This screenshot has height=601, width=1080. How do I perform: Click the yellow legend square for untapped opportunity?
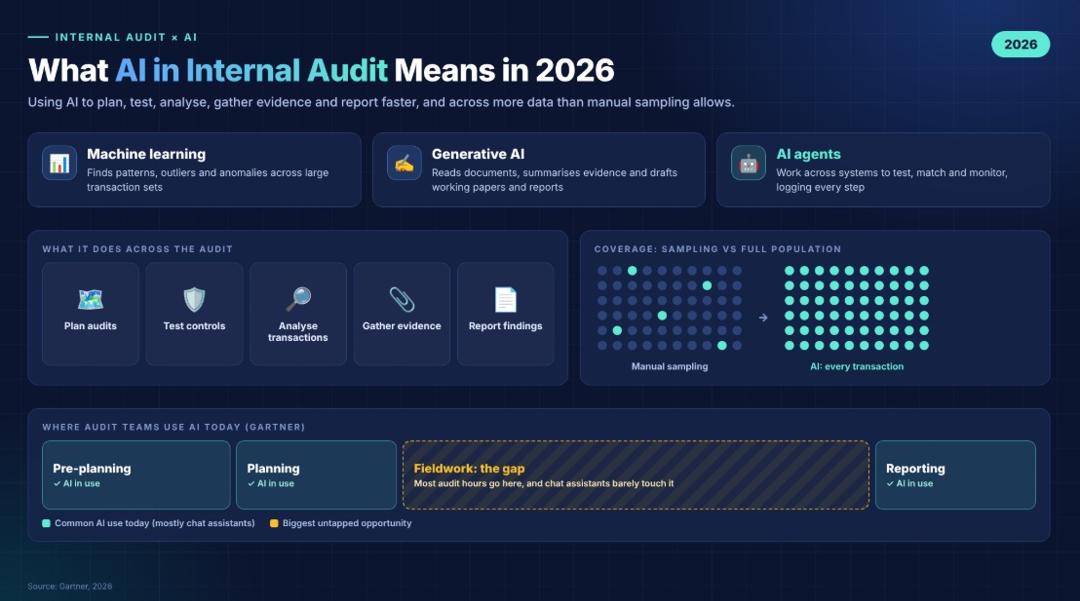pyautogui.click(x=273, y=523)
